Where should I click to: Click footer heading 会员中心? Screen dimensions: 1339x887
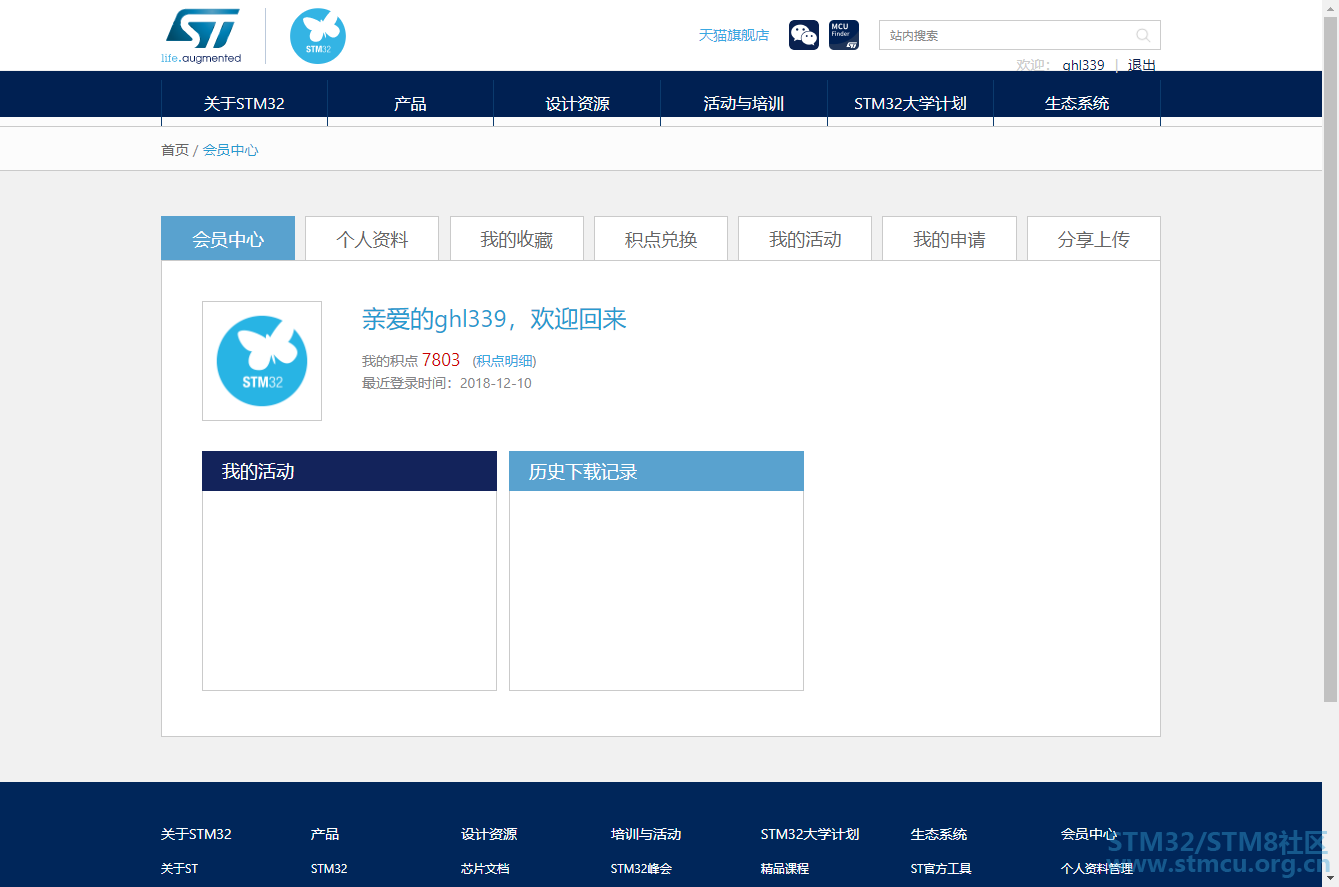1089,834
